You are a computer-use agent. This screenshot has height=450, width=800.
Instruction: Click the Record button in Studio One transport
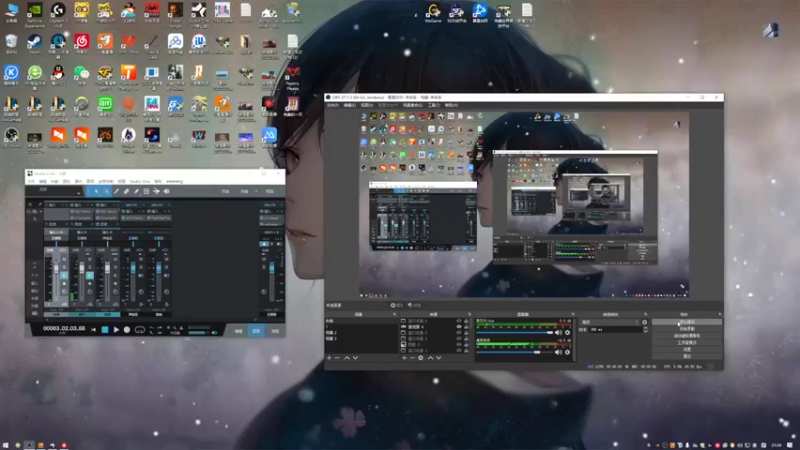(x=127, y=330)
